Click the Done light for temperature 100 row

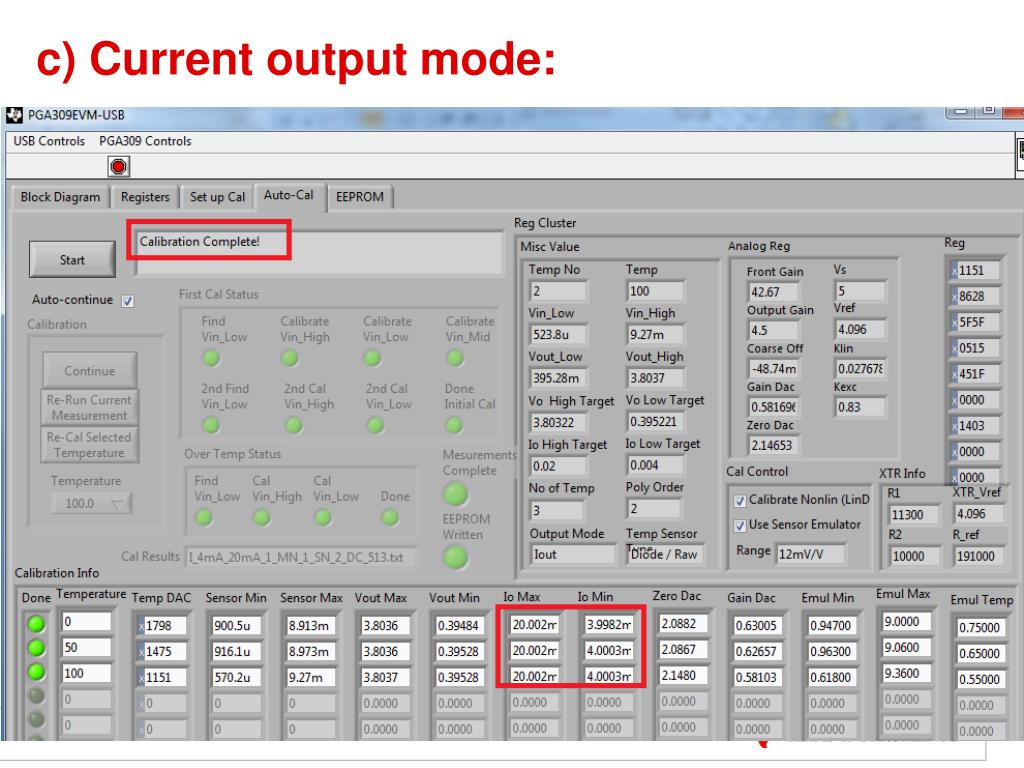click(x=37, y=672)
